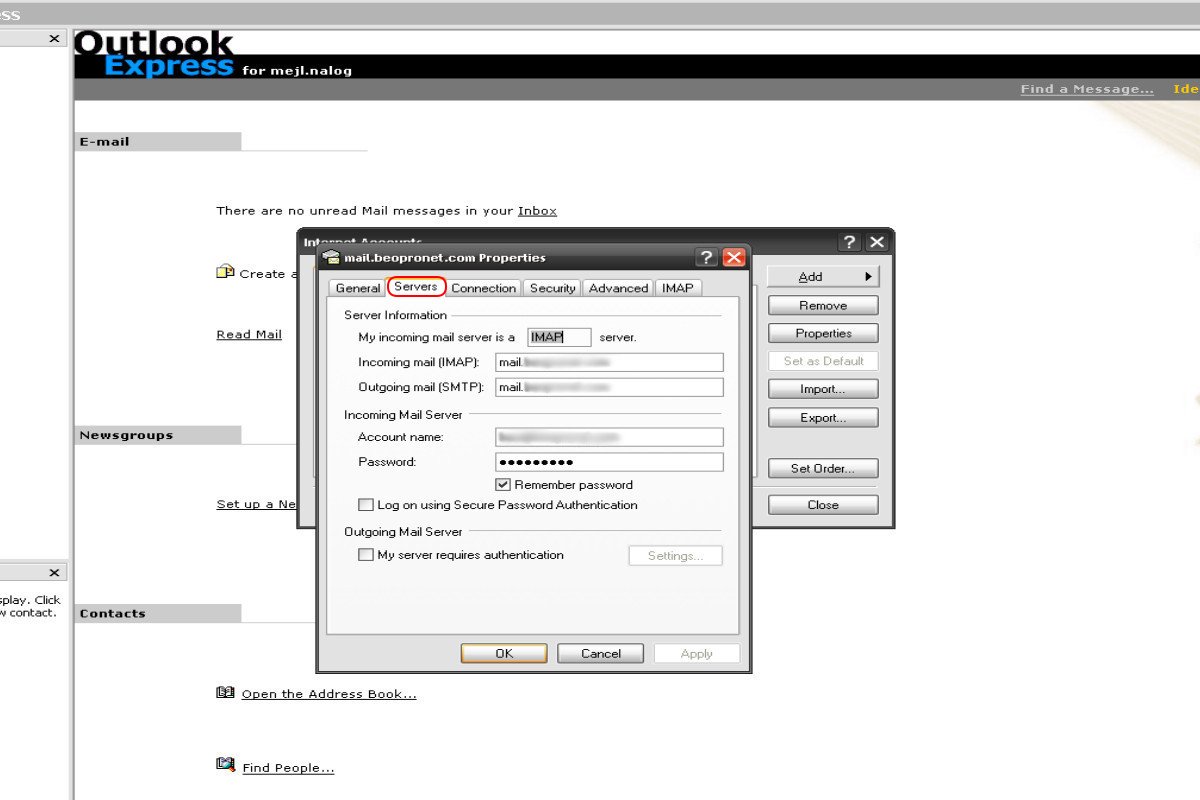Click the Outgoing mail (SMTP) server field

pos(609,387)
